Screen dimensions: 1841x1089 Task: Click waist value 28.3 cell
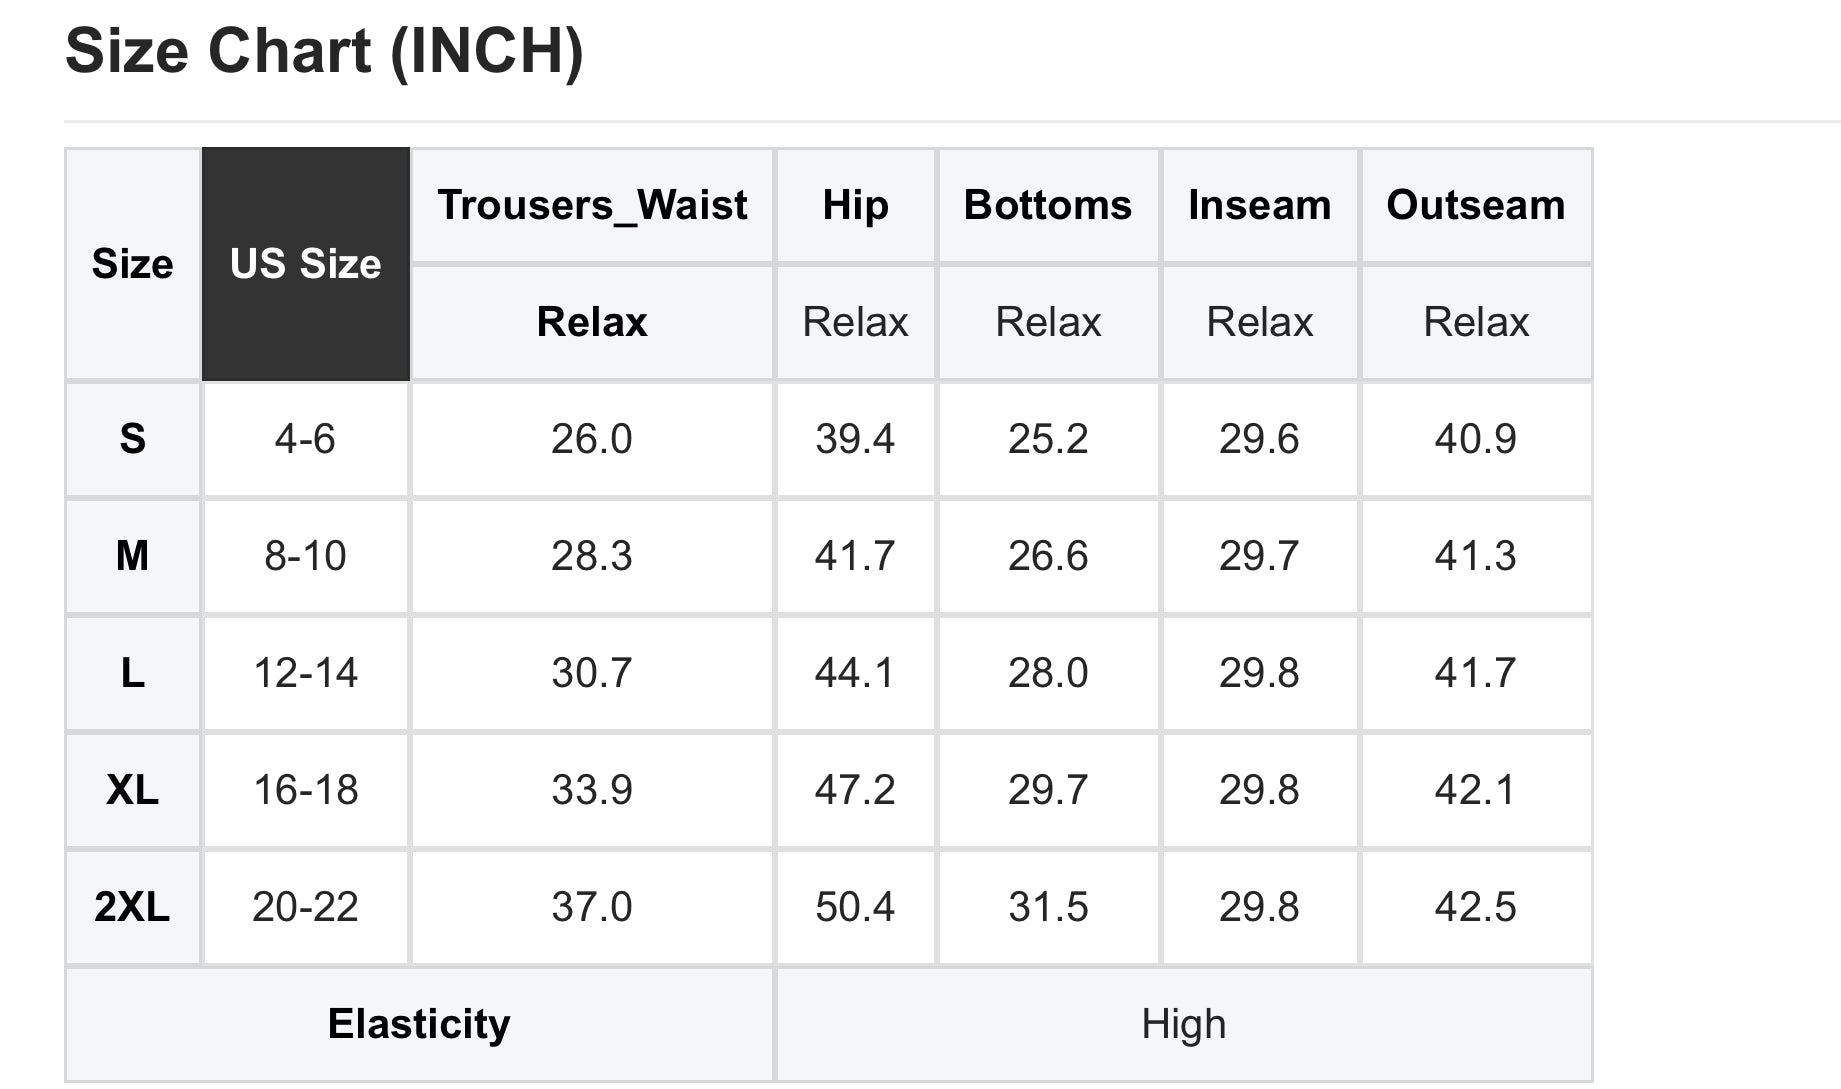pyautogui.click(x=592, y=556)
